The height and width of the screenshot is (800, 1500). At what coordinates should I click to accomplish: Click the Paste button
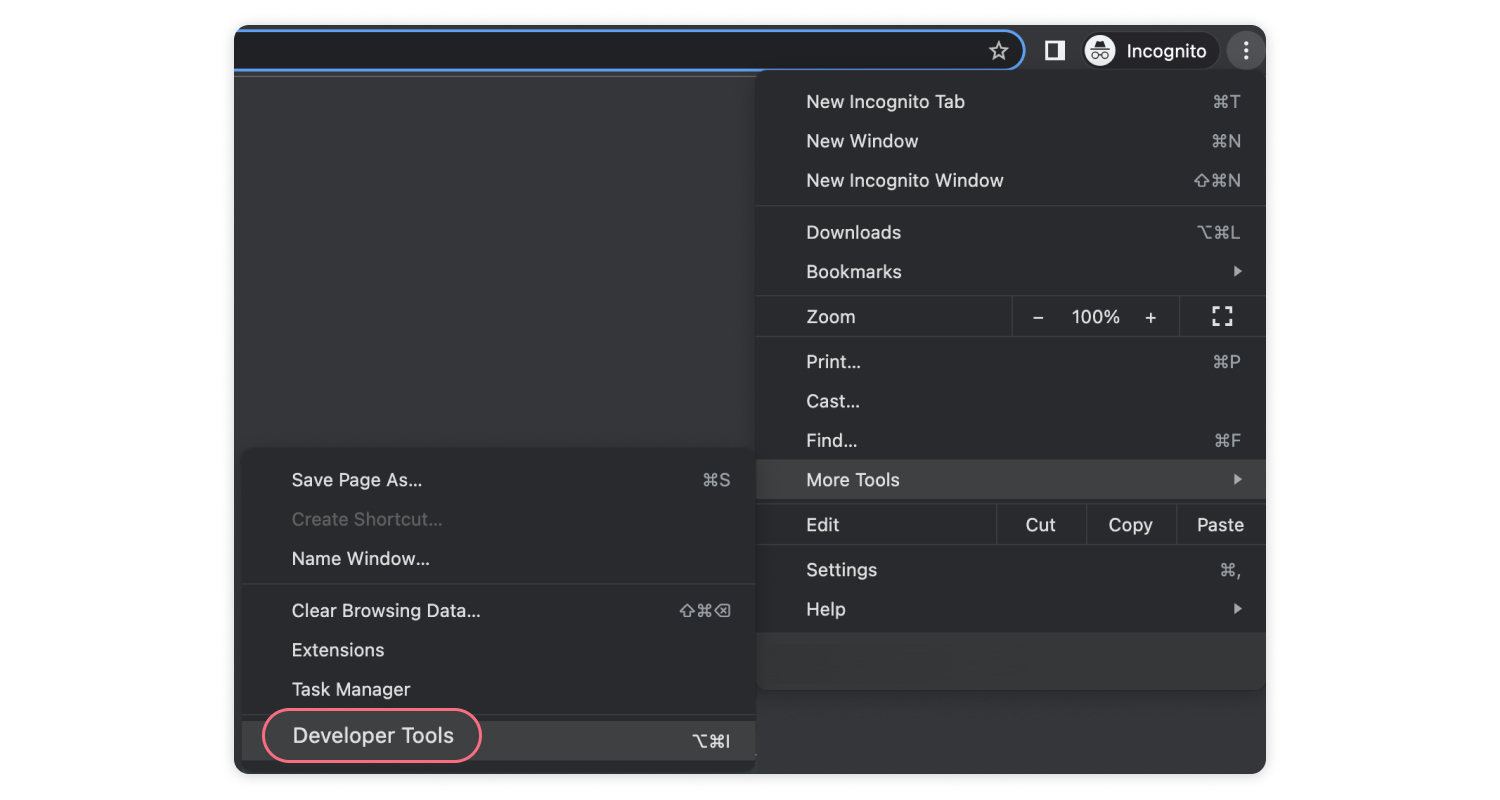click(1220, 524)
